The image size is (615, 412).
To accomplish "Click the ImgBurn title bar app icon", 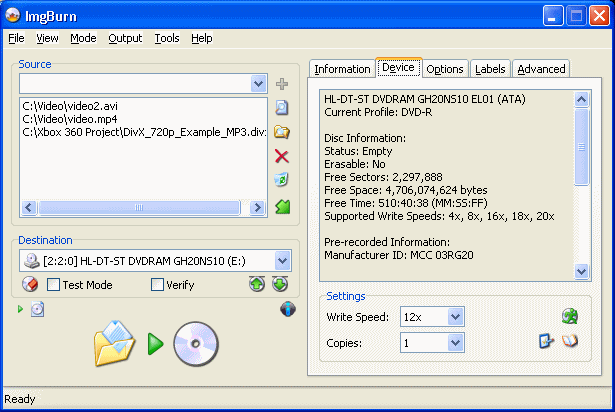I will click(x=13, y=15).
